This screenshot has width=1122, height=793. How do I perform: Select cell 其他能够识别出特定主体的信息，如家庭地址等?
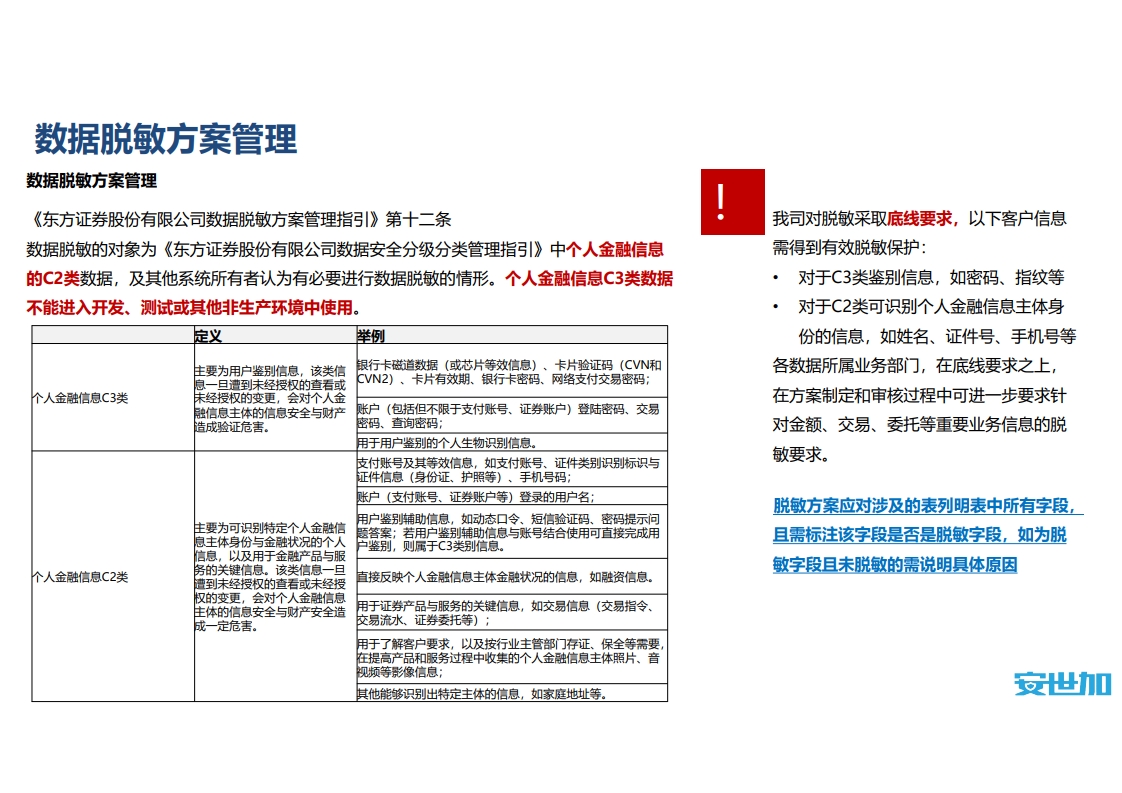point(512,693)
